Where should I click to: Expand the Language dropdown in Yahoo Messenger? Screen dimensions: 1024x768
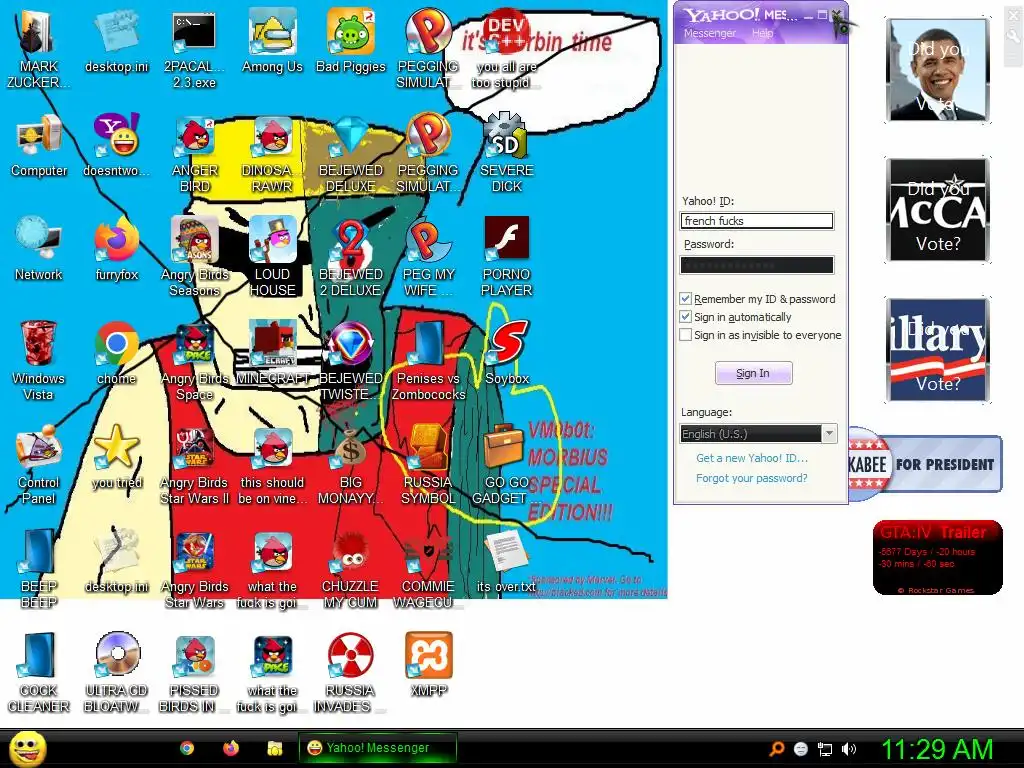point(829,434)
